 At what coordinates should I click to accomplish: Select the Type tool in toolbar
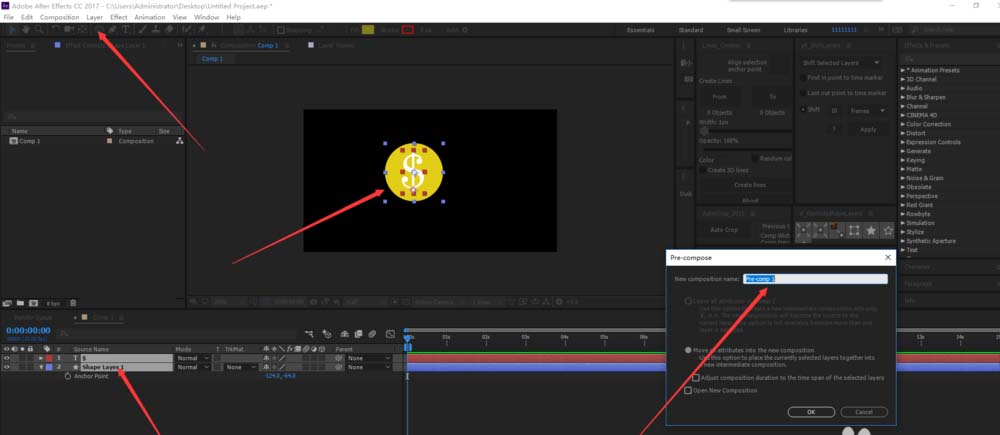click(x=126, y=29)
